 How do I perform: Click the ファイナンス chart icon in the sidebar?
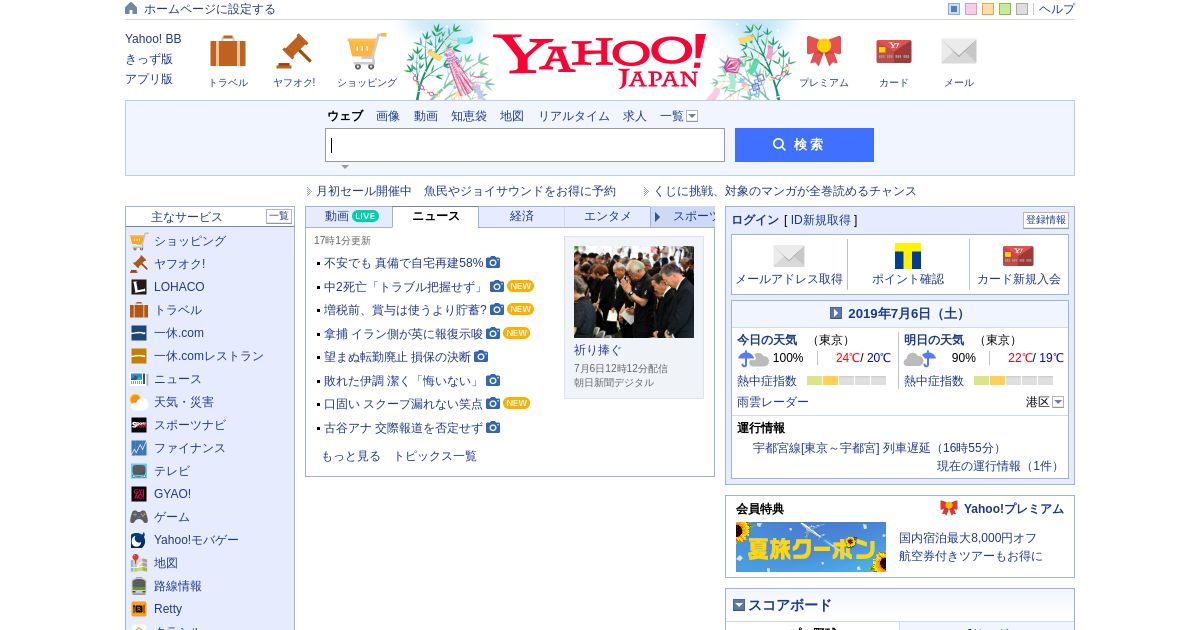tap(139, 448)
